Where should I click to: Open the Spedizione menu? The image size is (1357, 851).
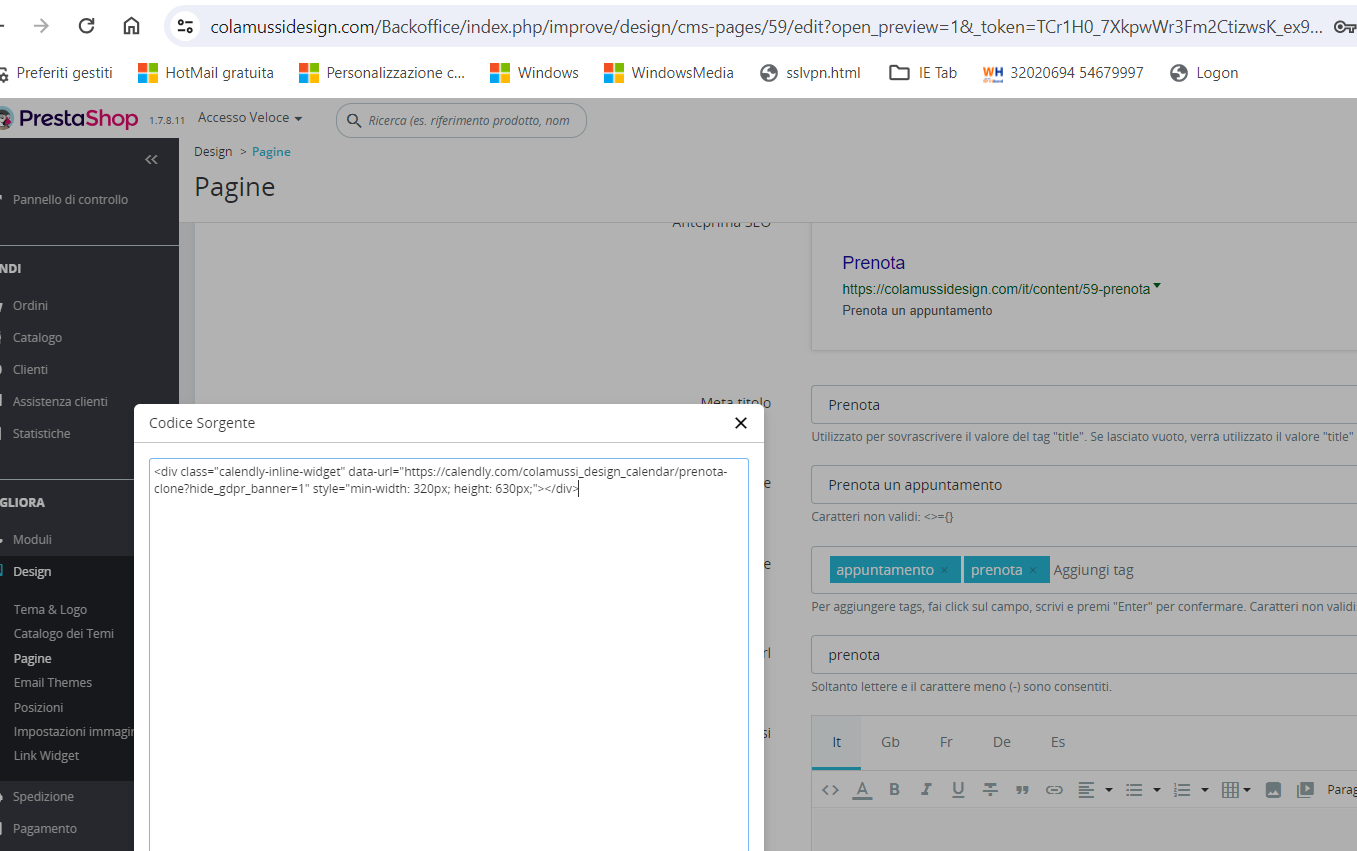tap(43, 797)
